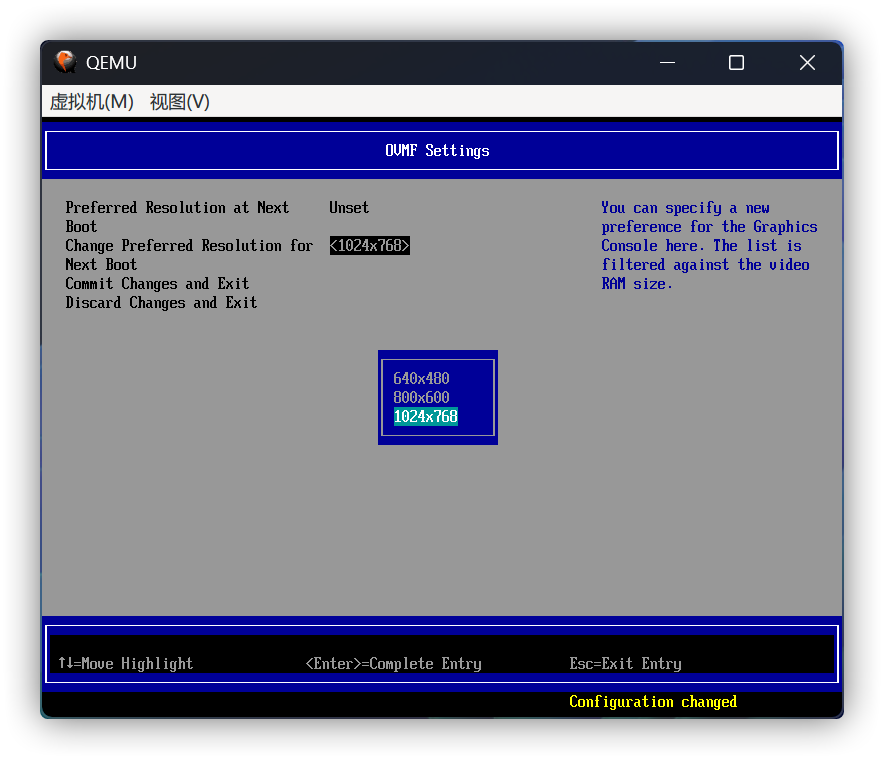Screen dimensions: 884x759
Task: Maximize the QEMU window
Action: coord(736,62)
